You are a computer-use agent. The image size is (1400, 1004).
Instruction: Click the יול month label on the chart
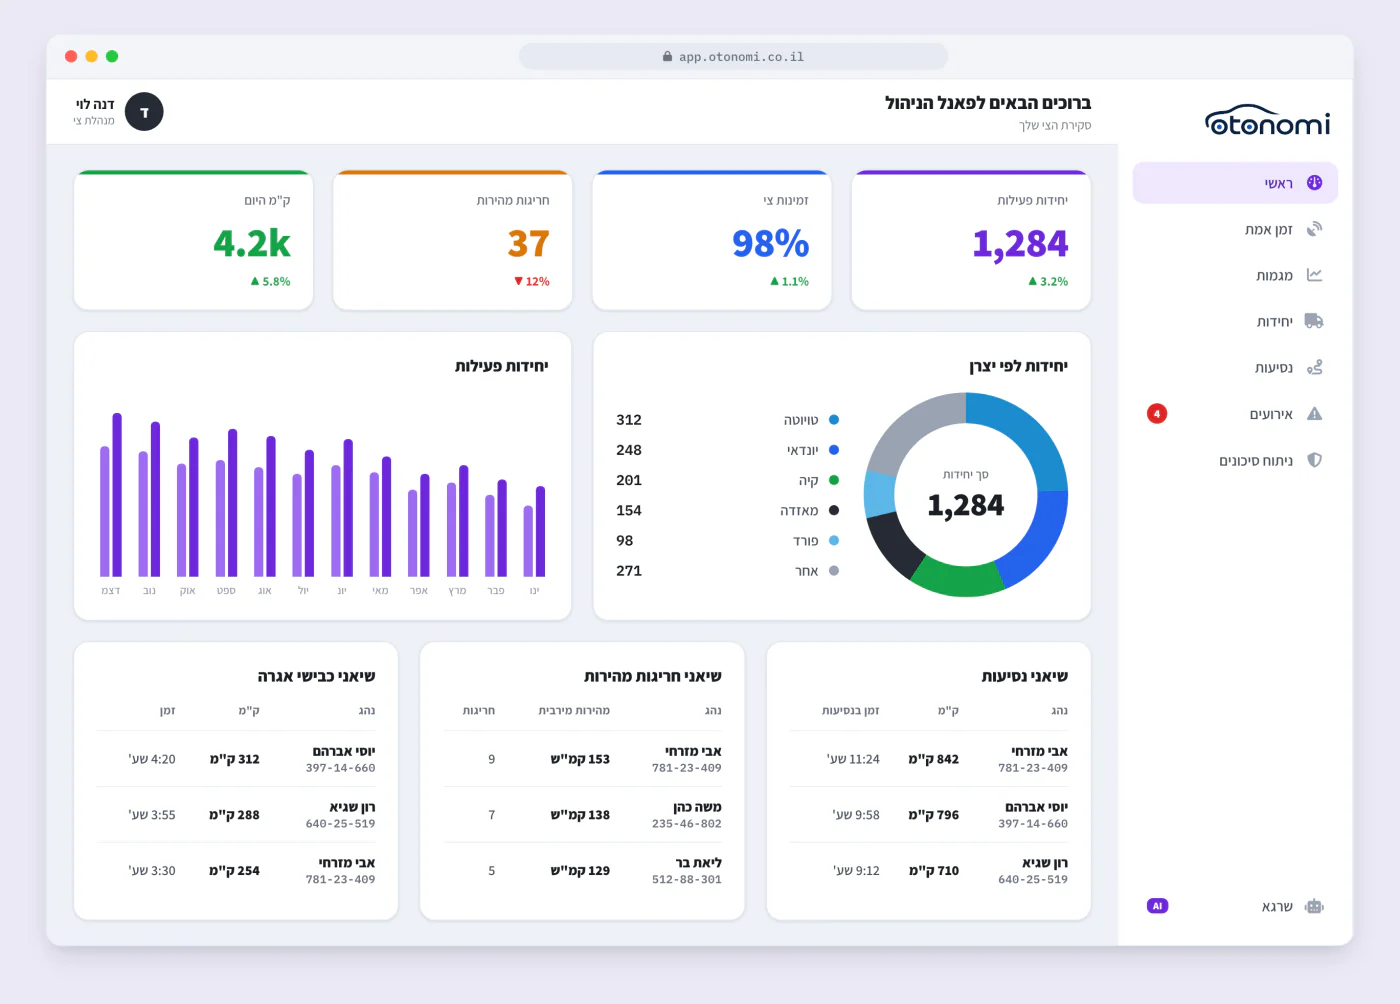(x=303, y=591)
